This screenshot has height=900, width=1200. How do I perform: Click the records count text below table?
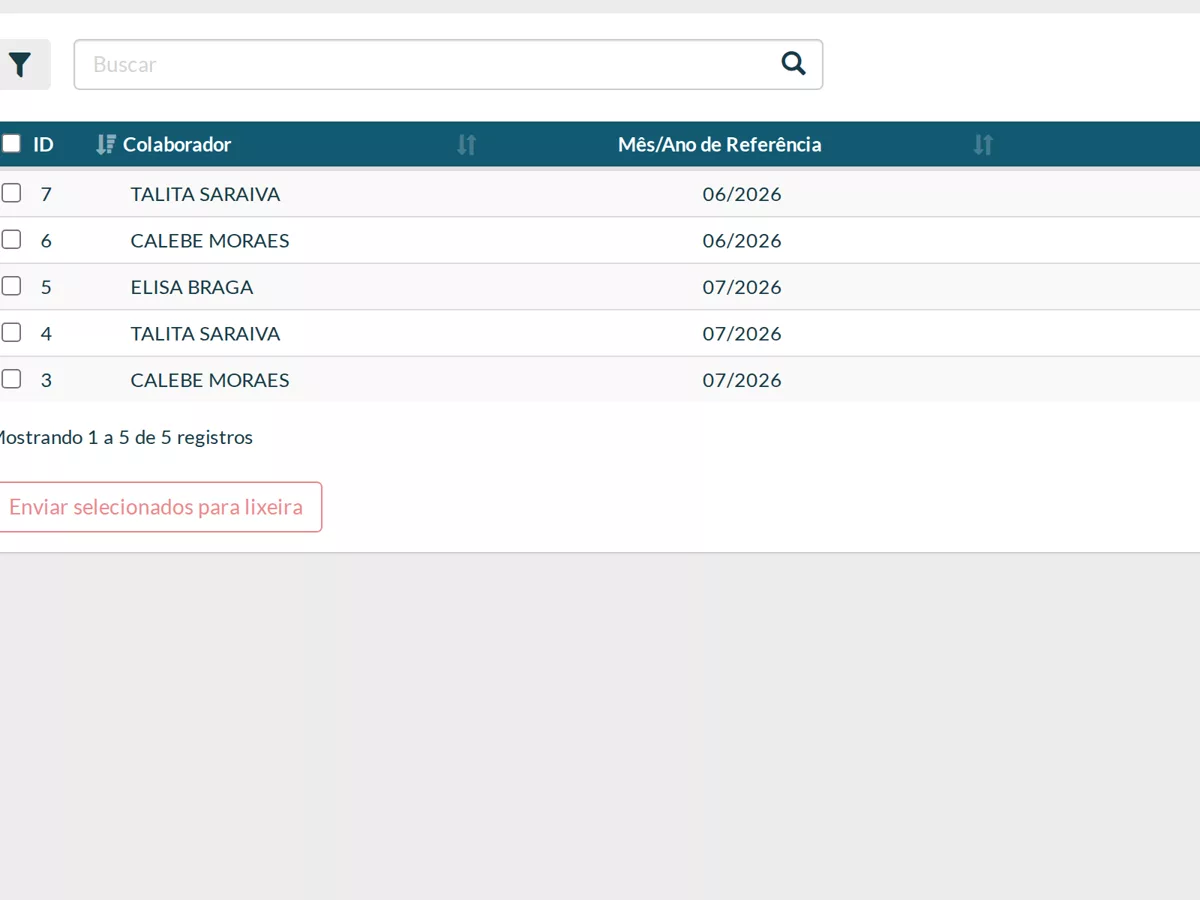pyautogui.click(x=124, y=437)
